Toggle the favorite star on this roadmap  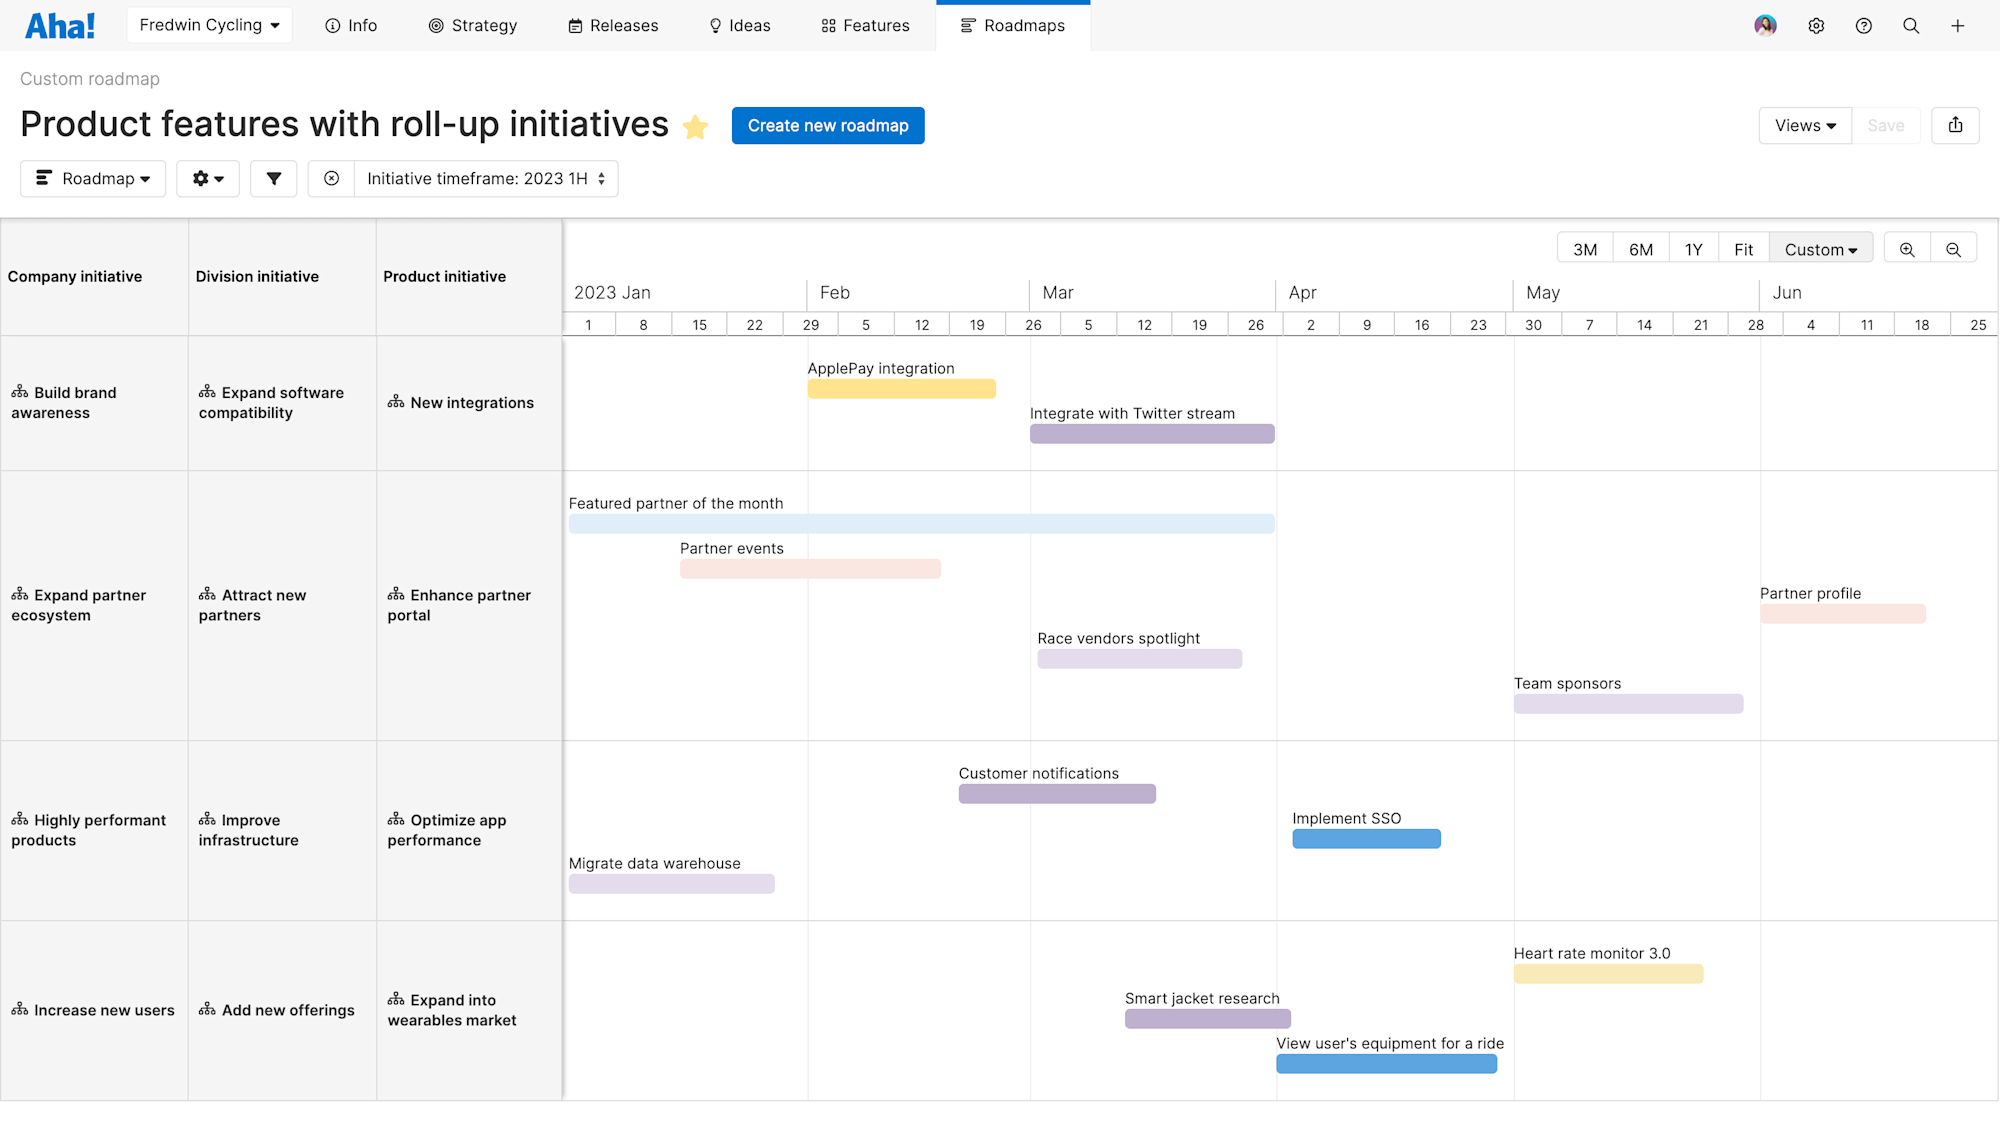pyautogui.click(x=695, y=127)
